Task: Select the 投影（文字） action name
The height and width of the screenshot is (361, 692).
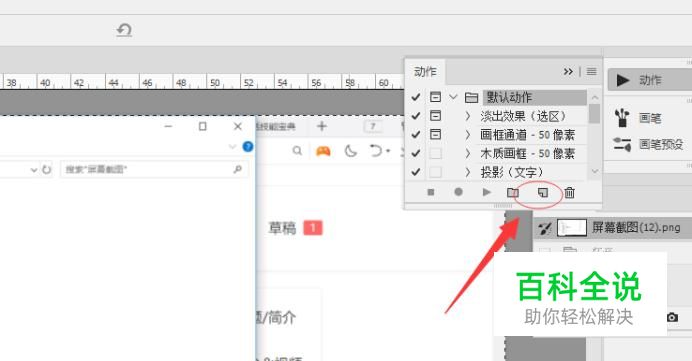Action: (x=512, y=172)
